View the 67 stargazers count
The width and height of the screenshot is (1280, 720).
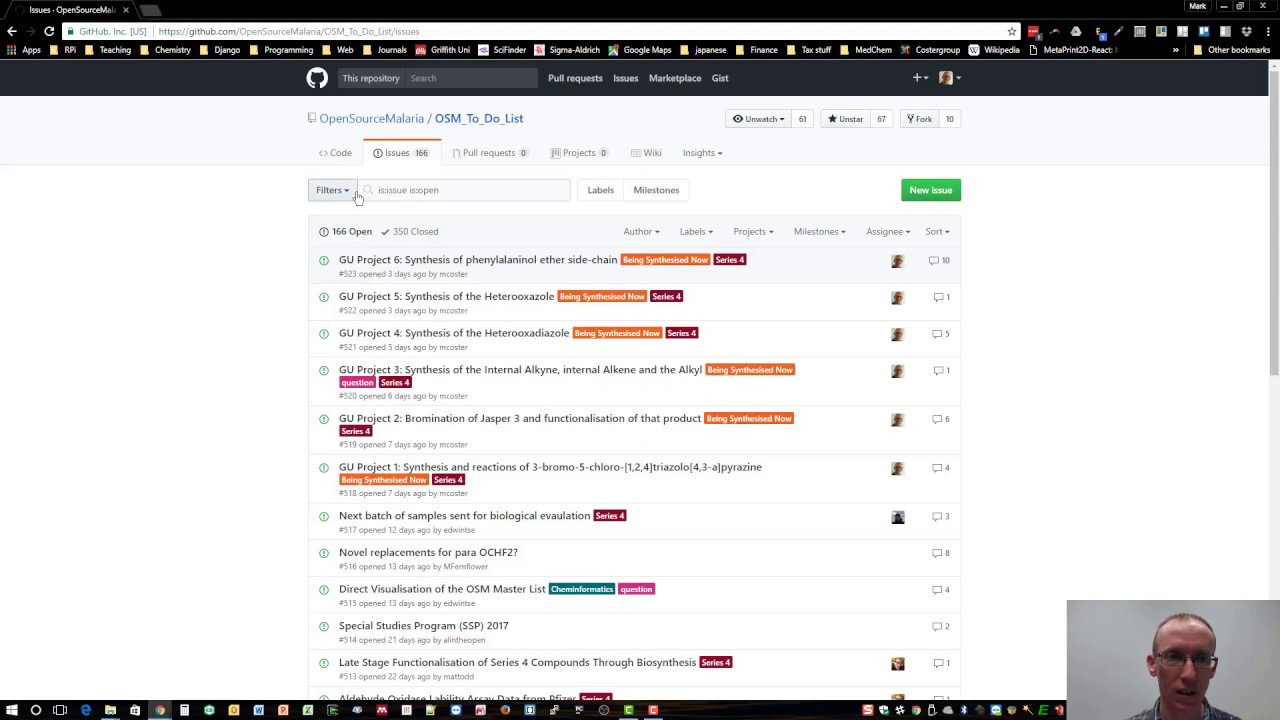click(x=881, y=119)
